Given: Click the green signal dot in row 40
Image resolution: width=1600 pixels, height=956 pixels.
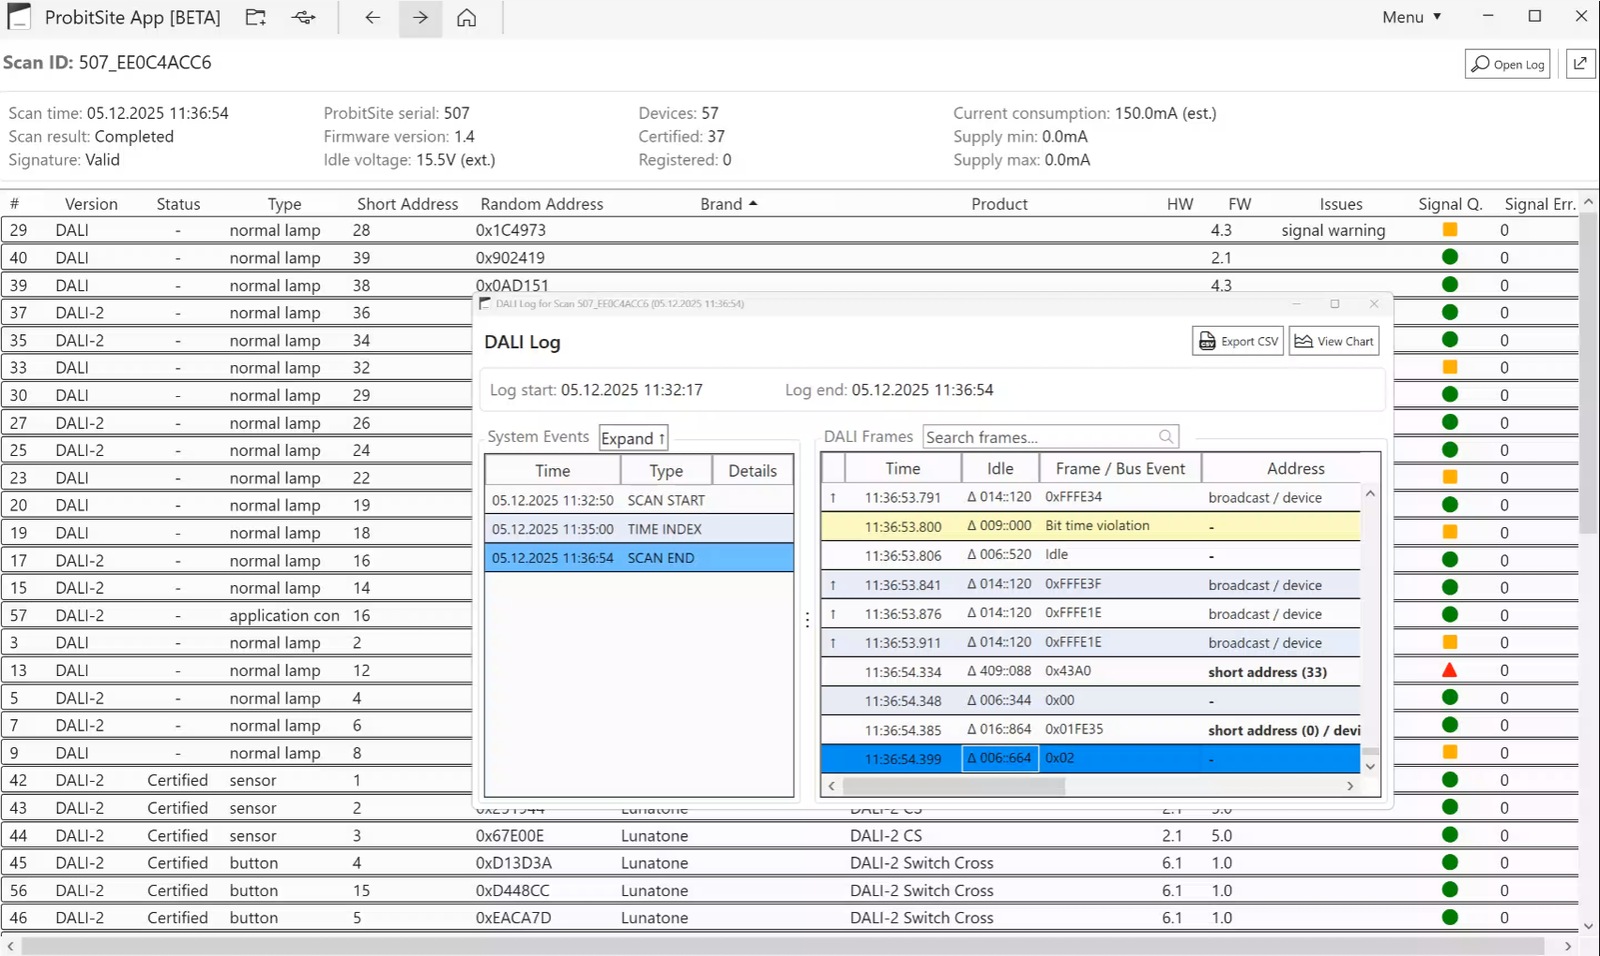Looking at the screenshot, I should click(1449, 257).
